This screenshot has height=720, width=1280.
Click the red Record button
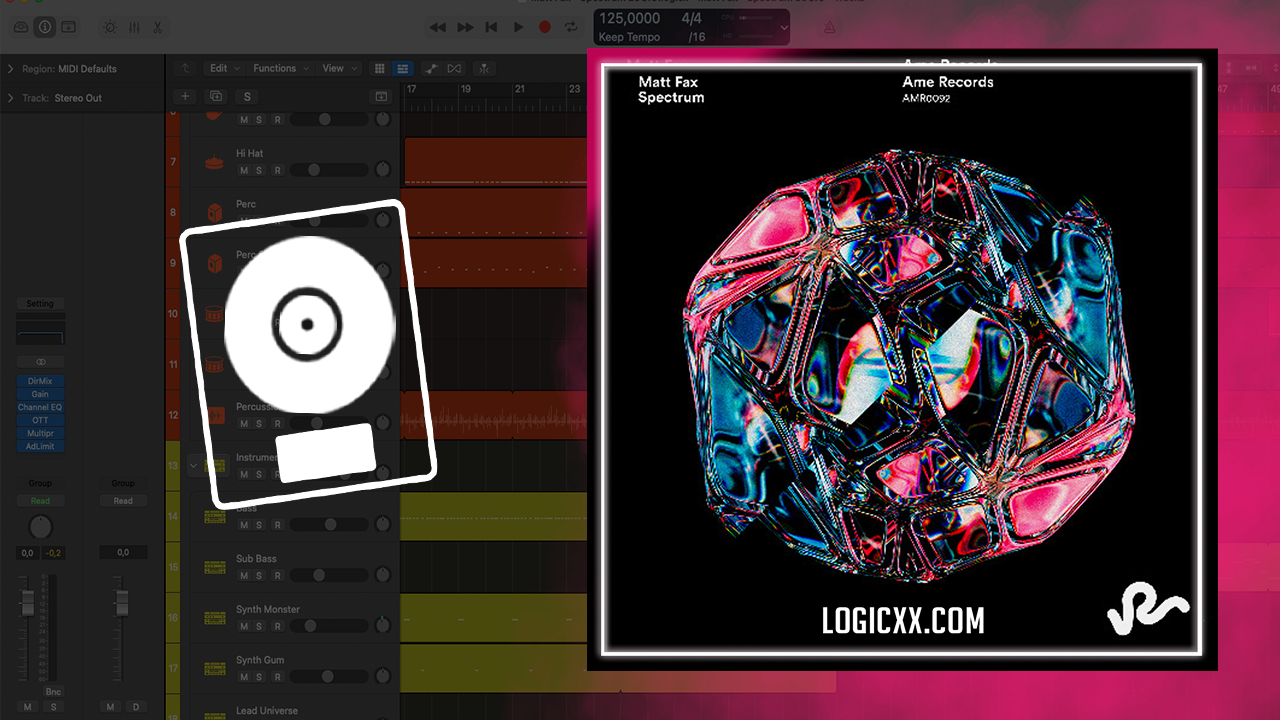(545, 27)
